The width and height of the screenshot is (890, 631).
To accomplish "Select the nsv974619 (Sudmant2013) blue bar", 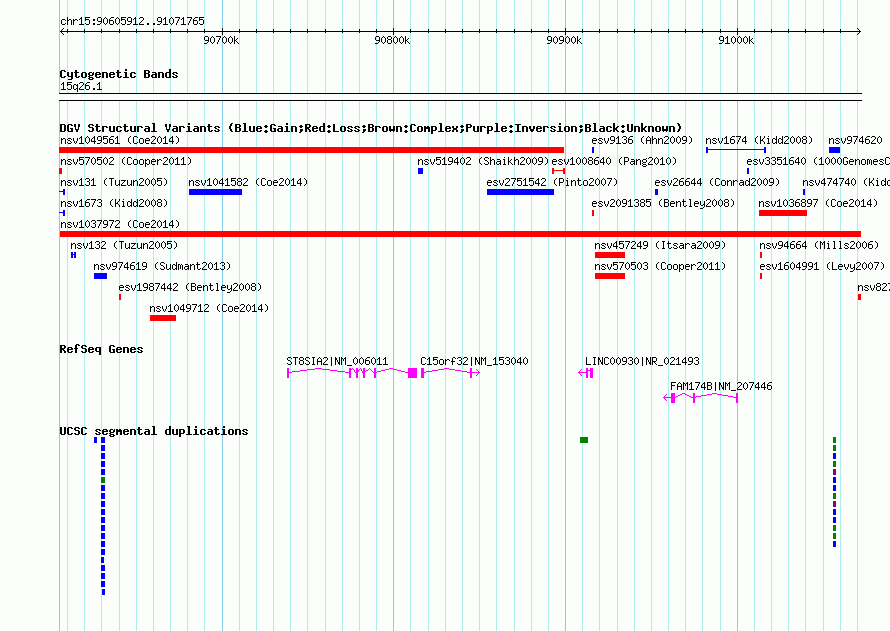I will click(x=100, y=276).
